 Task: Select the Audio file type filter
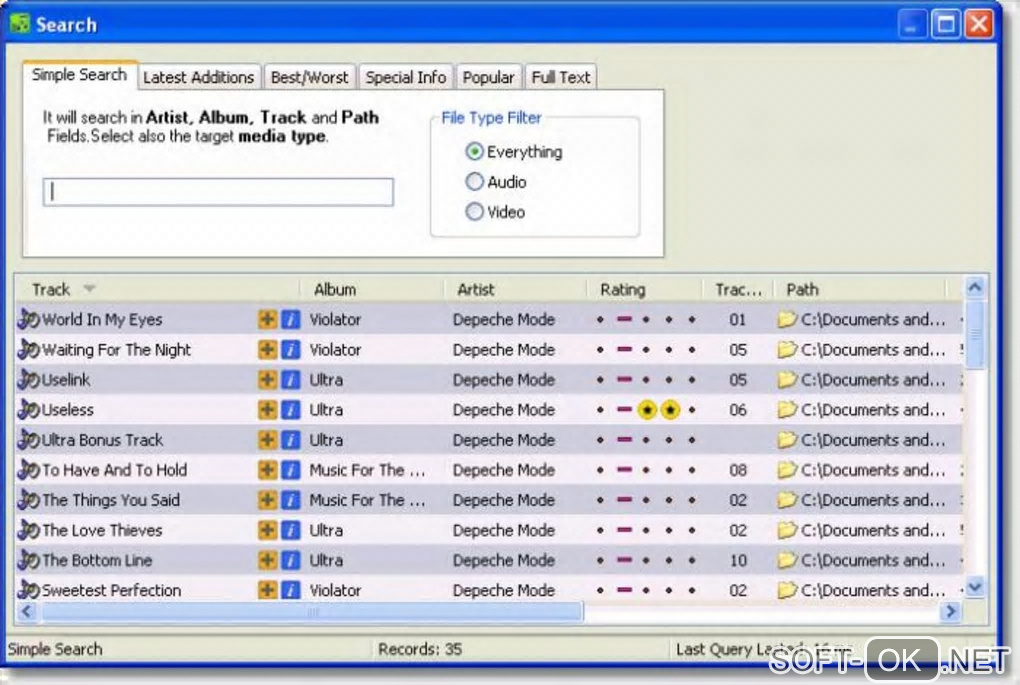point(474,181)
